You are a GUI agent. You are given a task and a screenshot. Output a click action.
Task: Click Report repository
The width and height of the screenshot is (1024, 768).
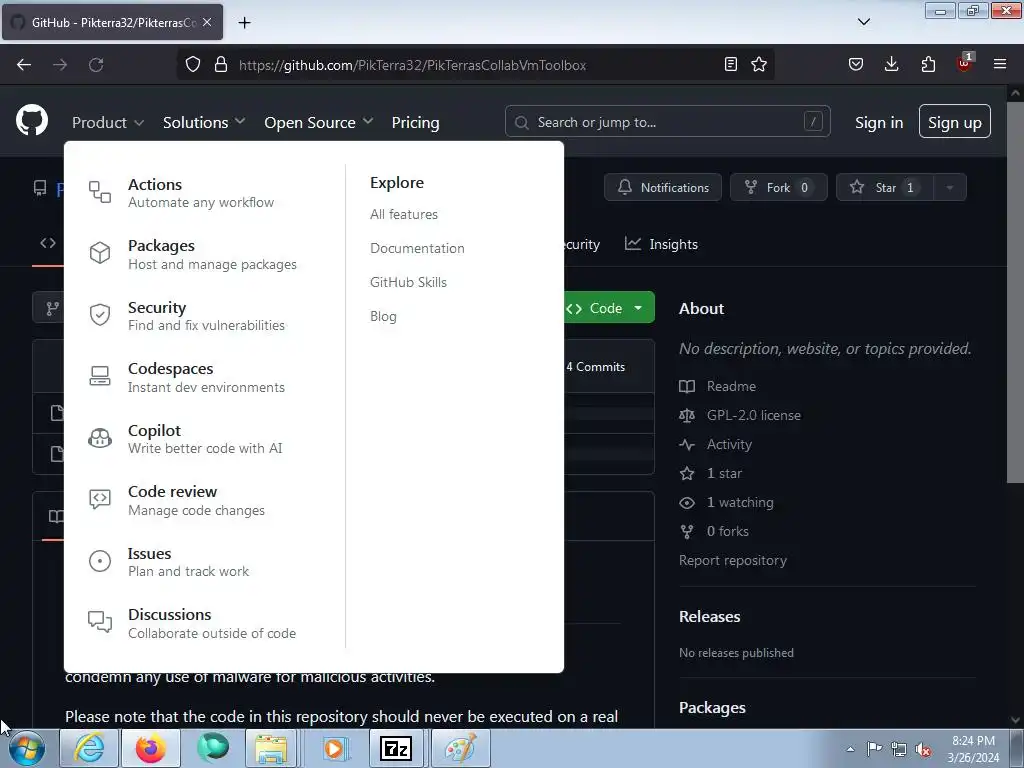733,560
